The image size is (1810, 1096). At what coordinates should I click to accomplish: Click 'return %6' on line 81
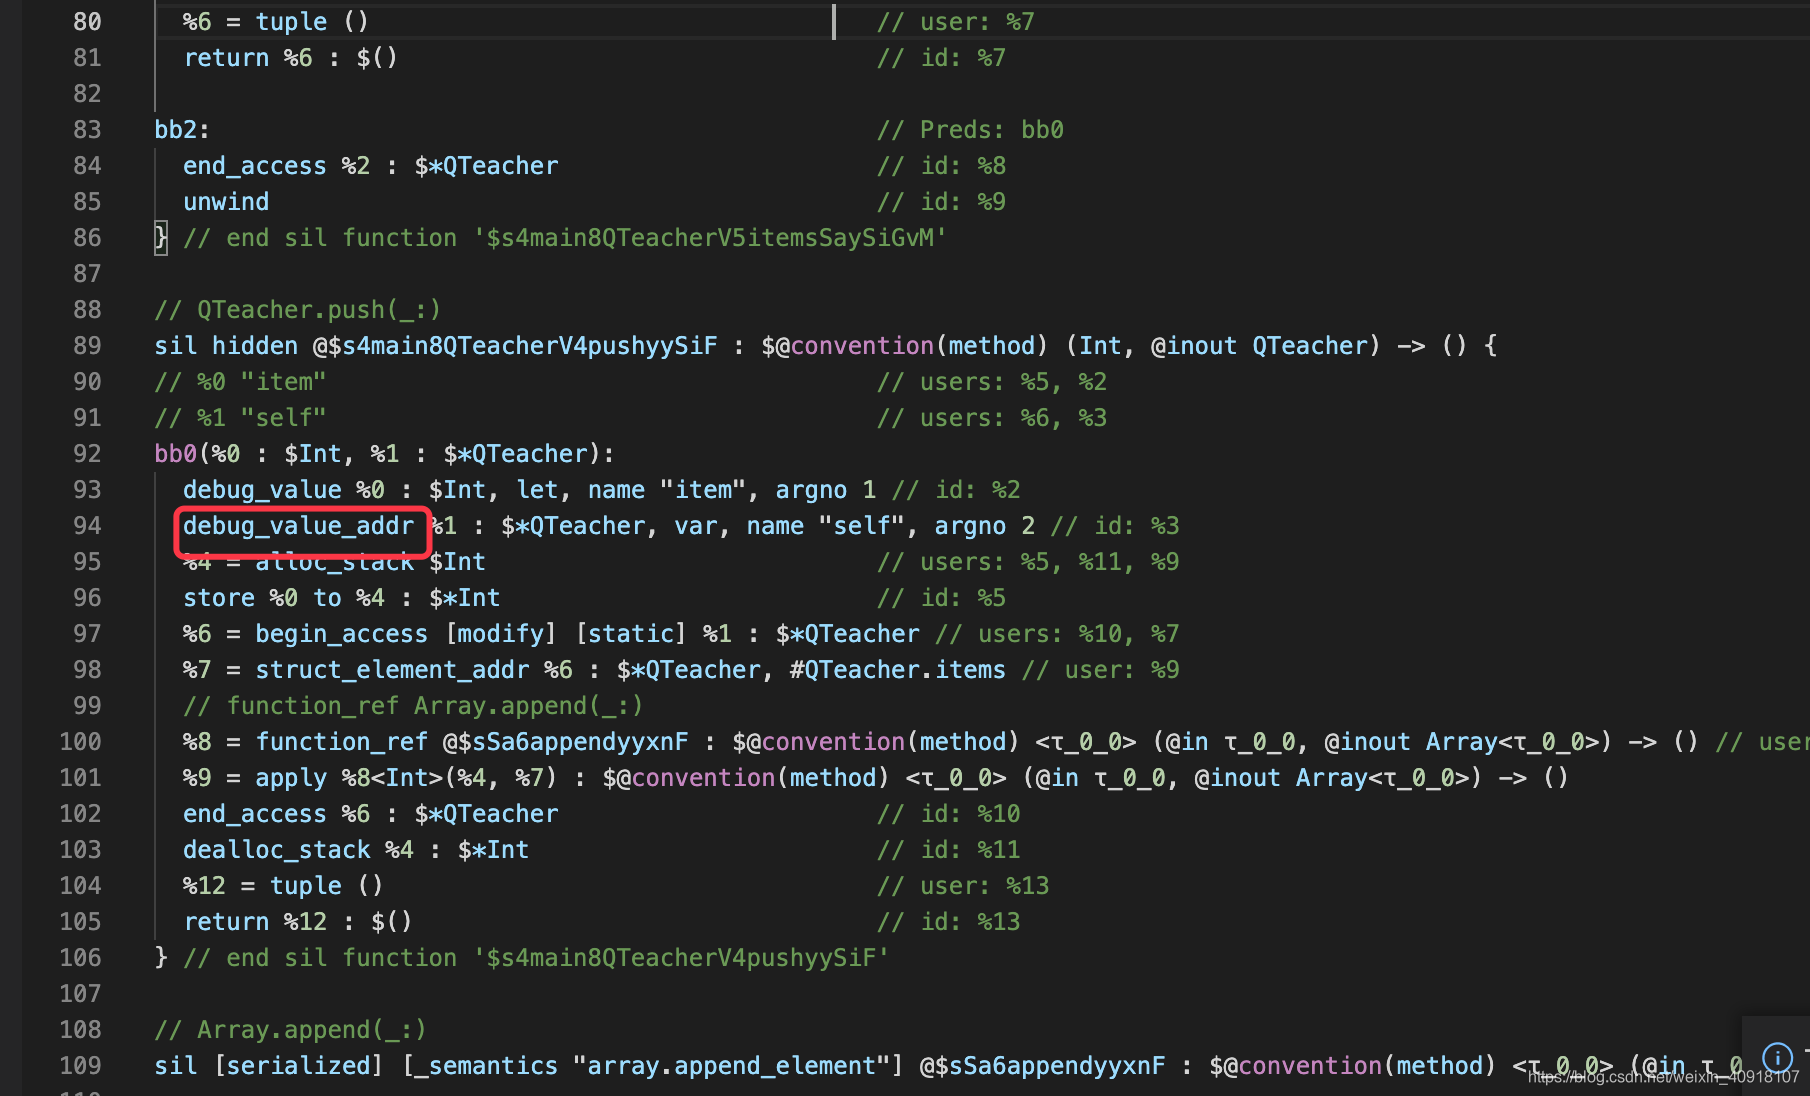click(248, 58)
